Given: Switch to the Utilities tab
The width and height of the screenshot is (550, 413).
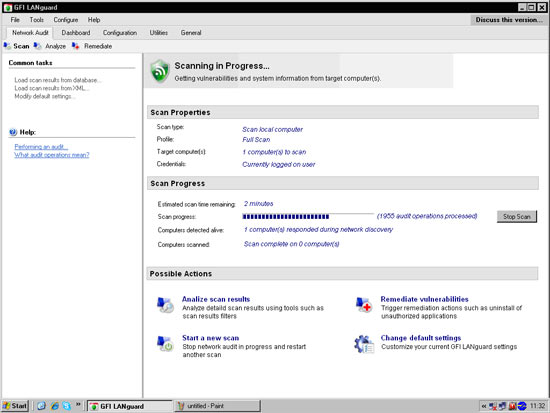Looking at the screenshot, I should point(159,33).
